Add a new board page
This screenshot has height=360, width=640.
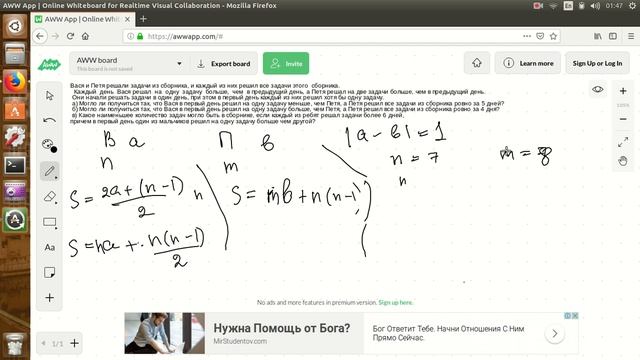[74, 343]
